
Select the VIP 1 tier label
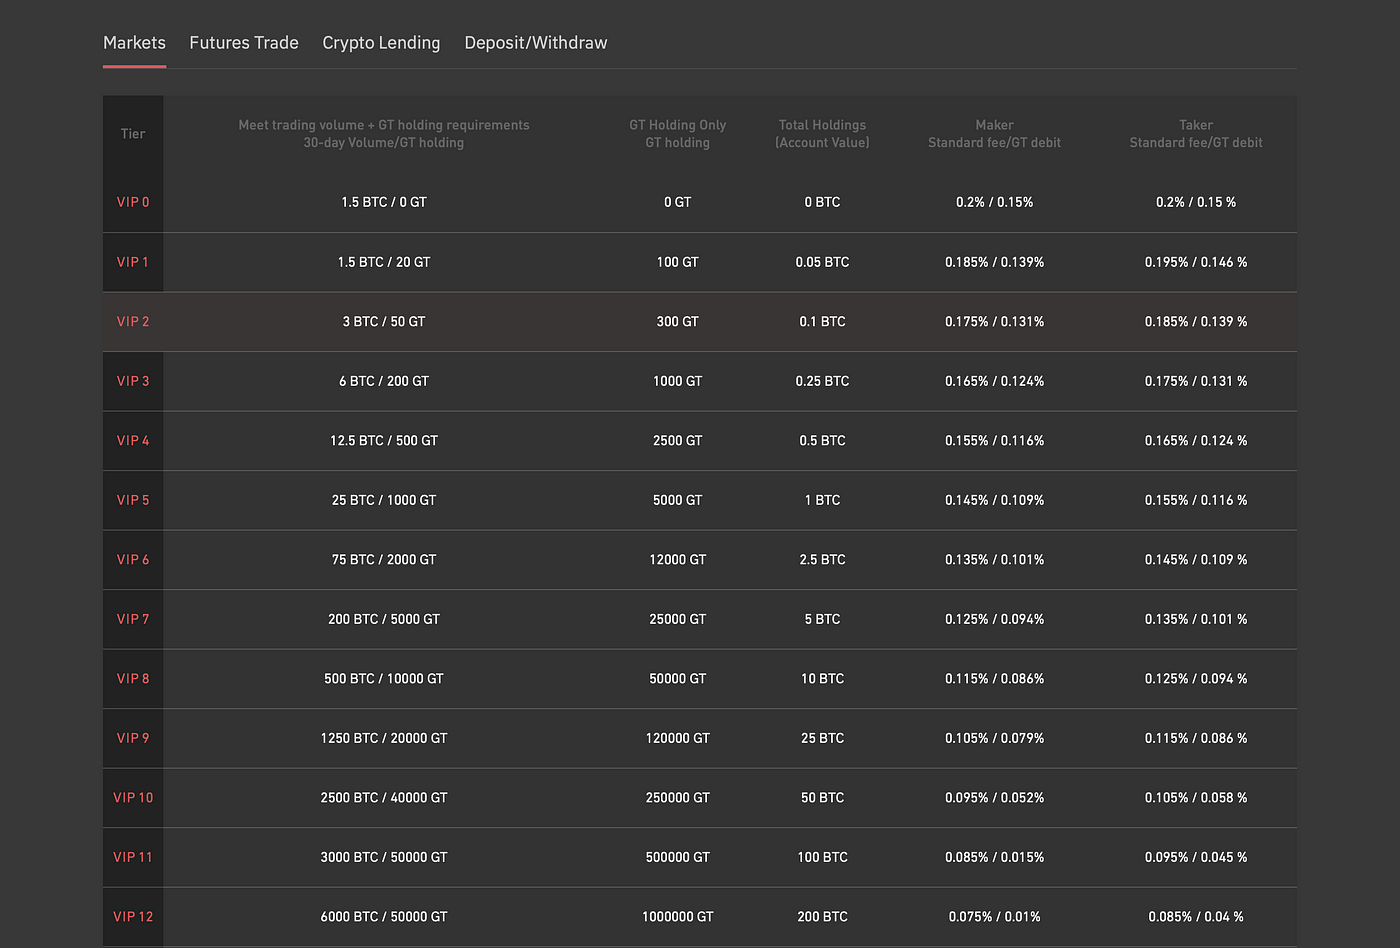pos(133,262)
